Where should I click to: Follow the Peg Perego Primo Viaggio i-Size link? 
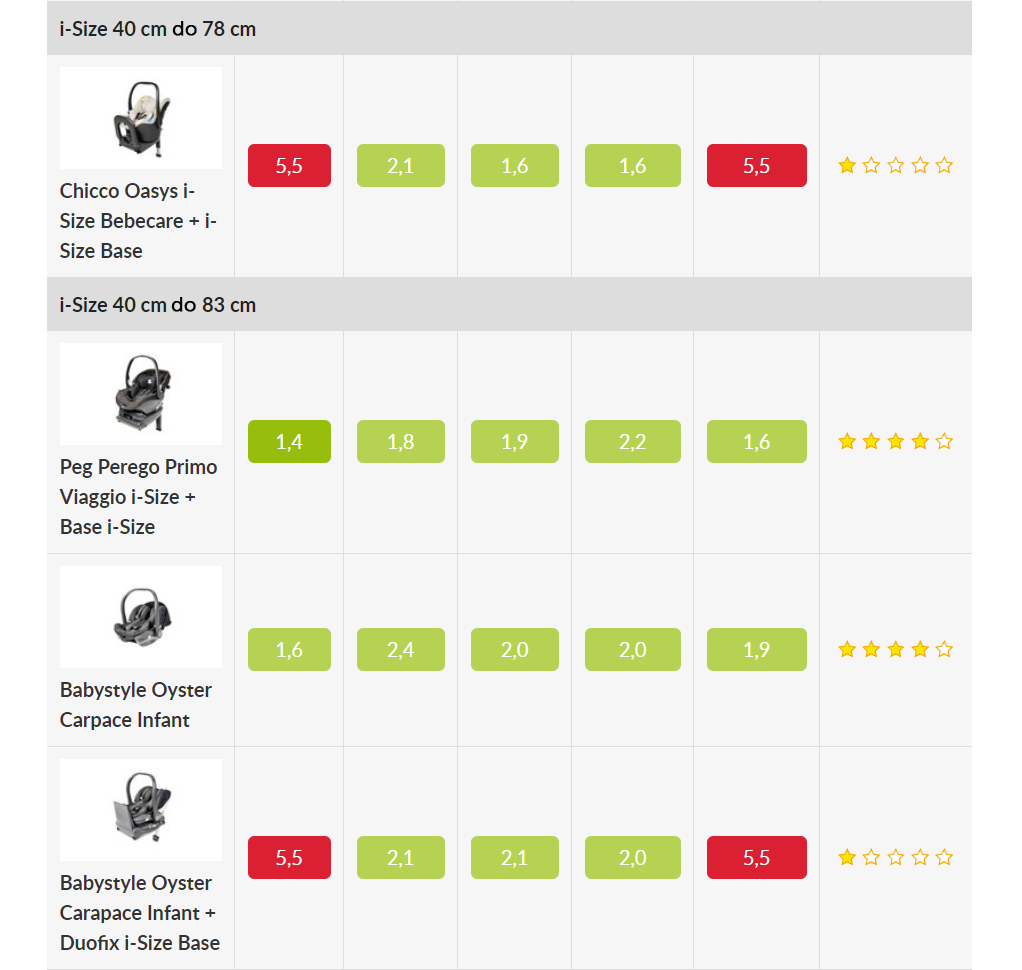point(138,497)
